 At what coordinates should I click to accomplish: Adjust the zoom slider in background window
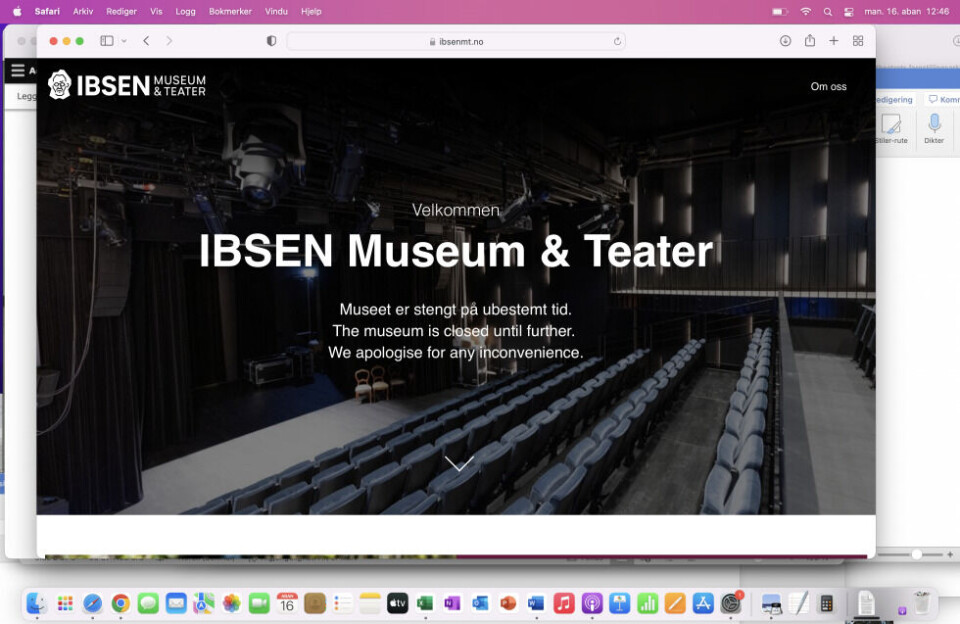click(x=917, y=554)
